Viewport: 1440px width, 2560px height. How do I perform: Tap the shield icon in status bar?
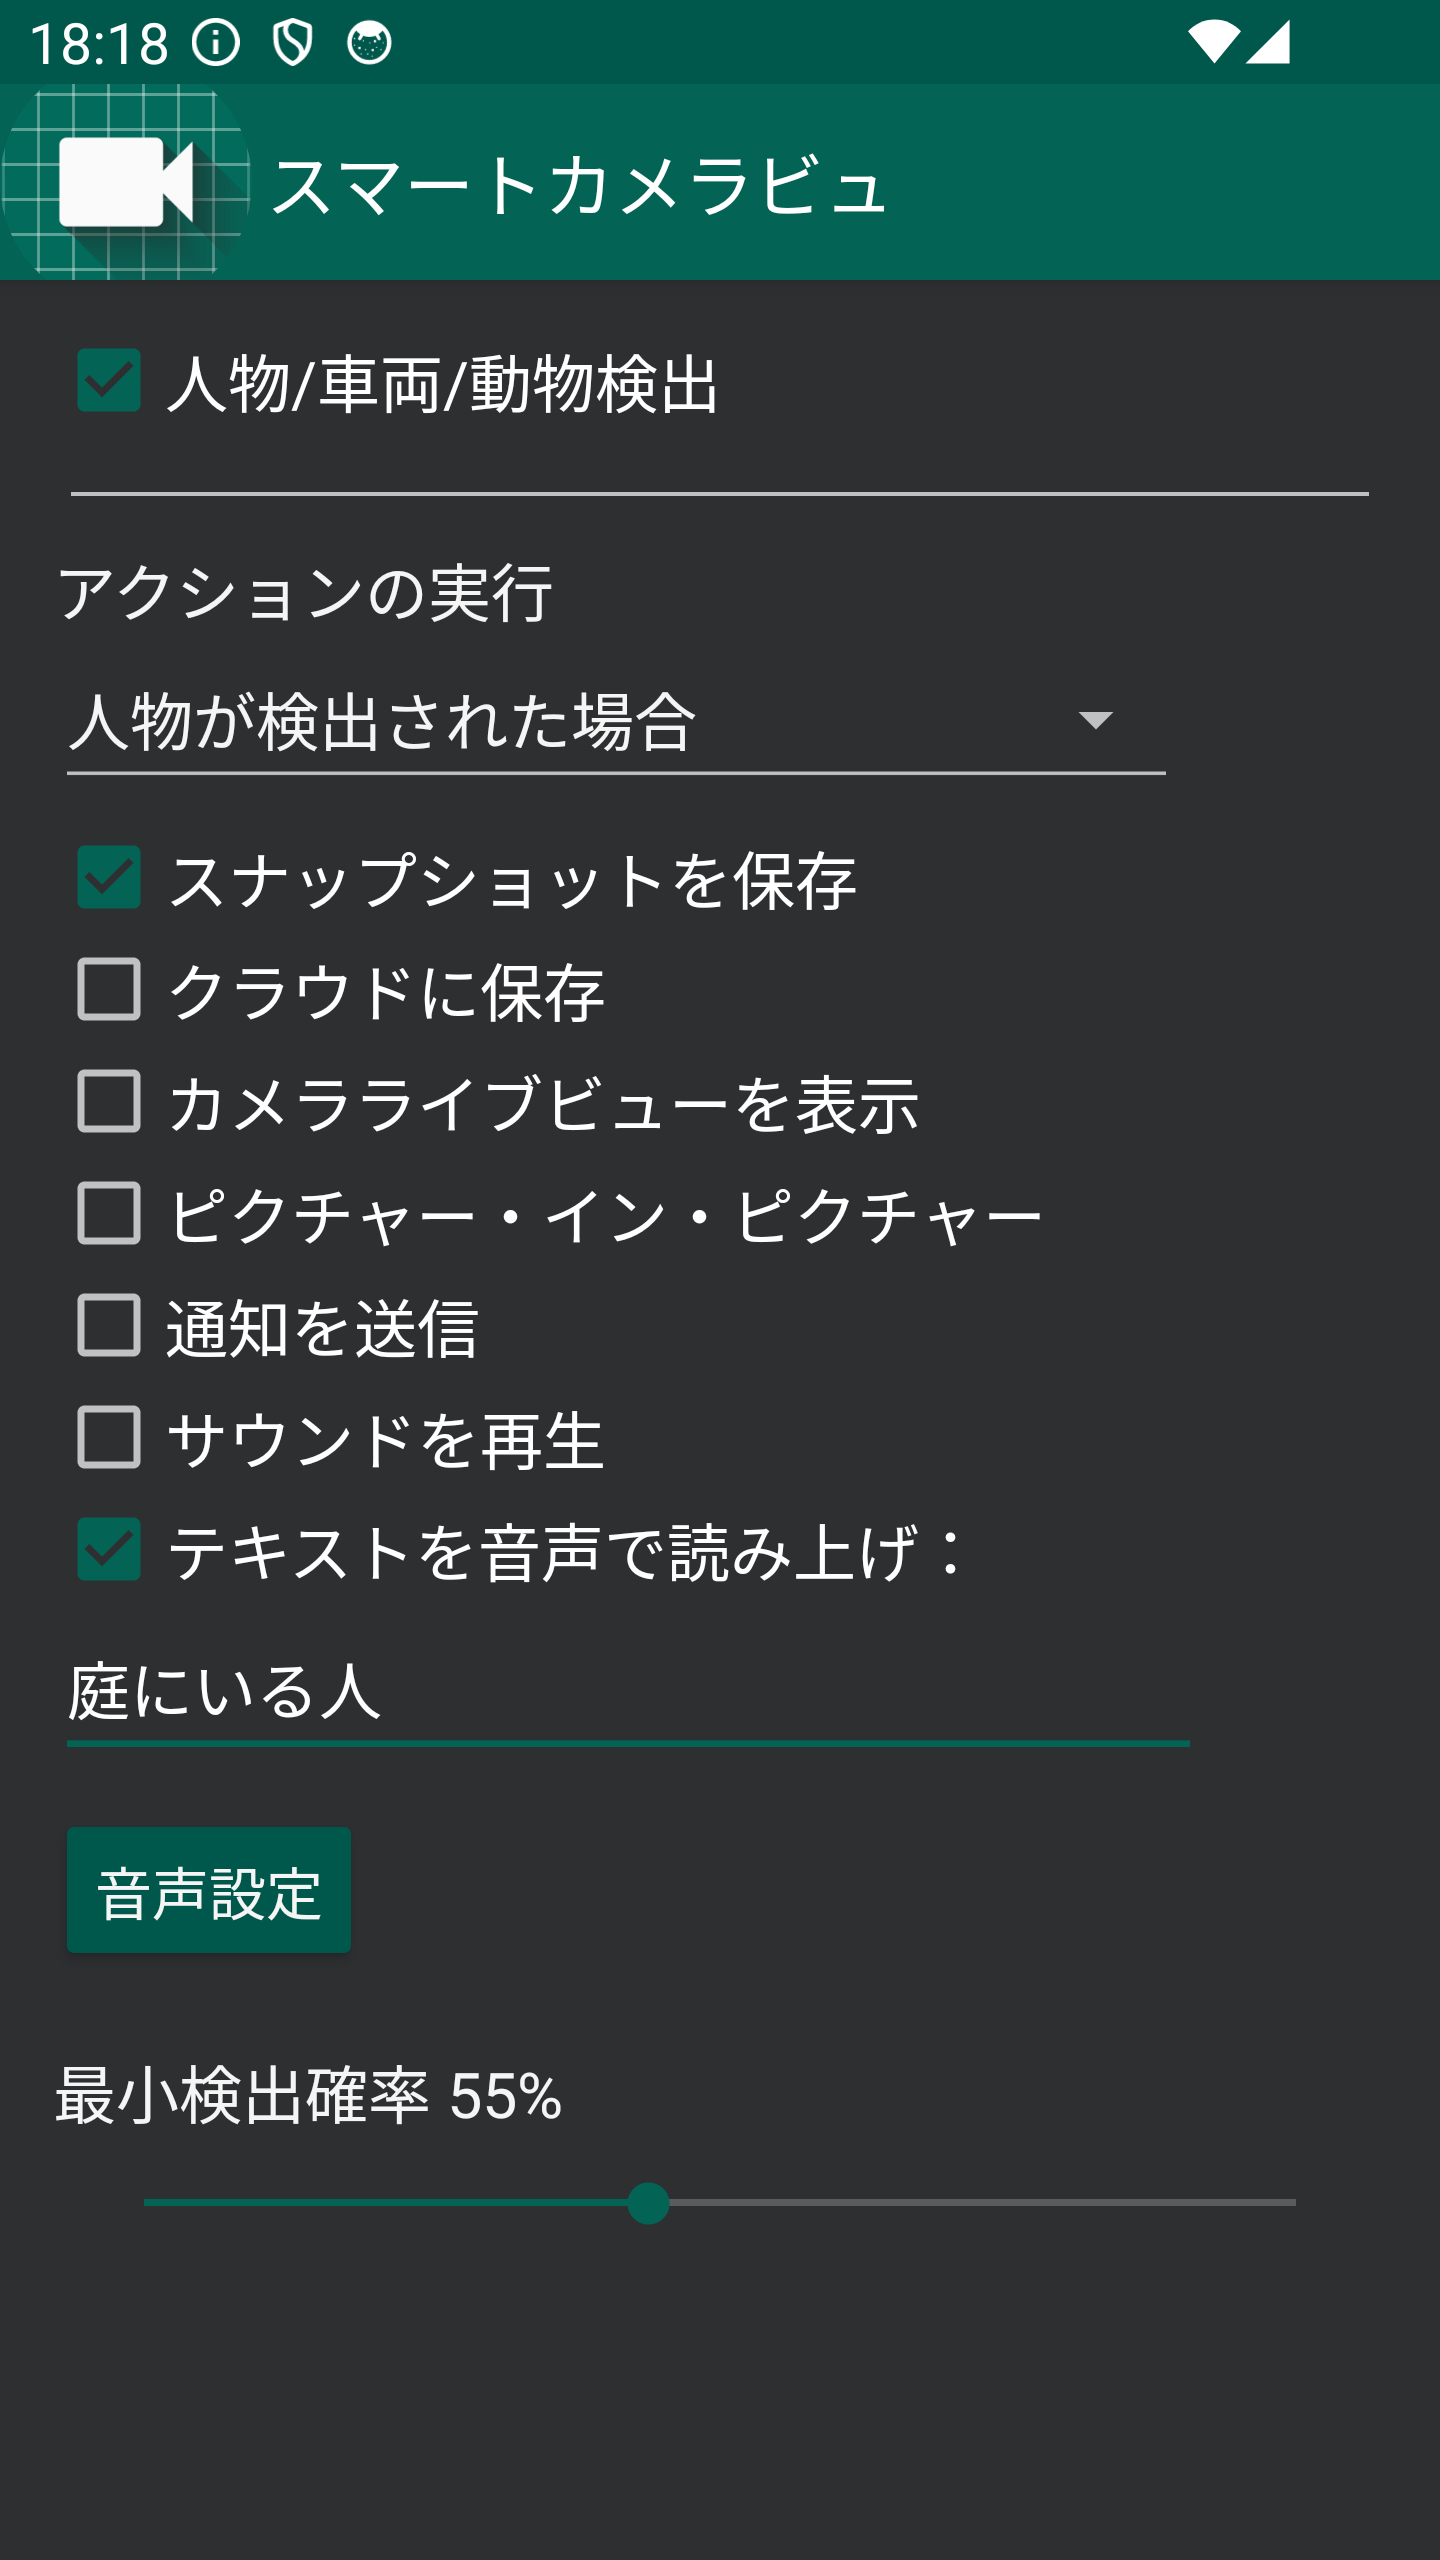[292, 43]
